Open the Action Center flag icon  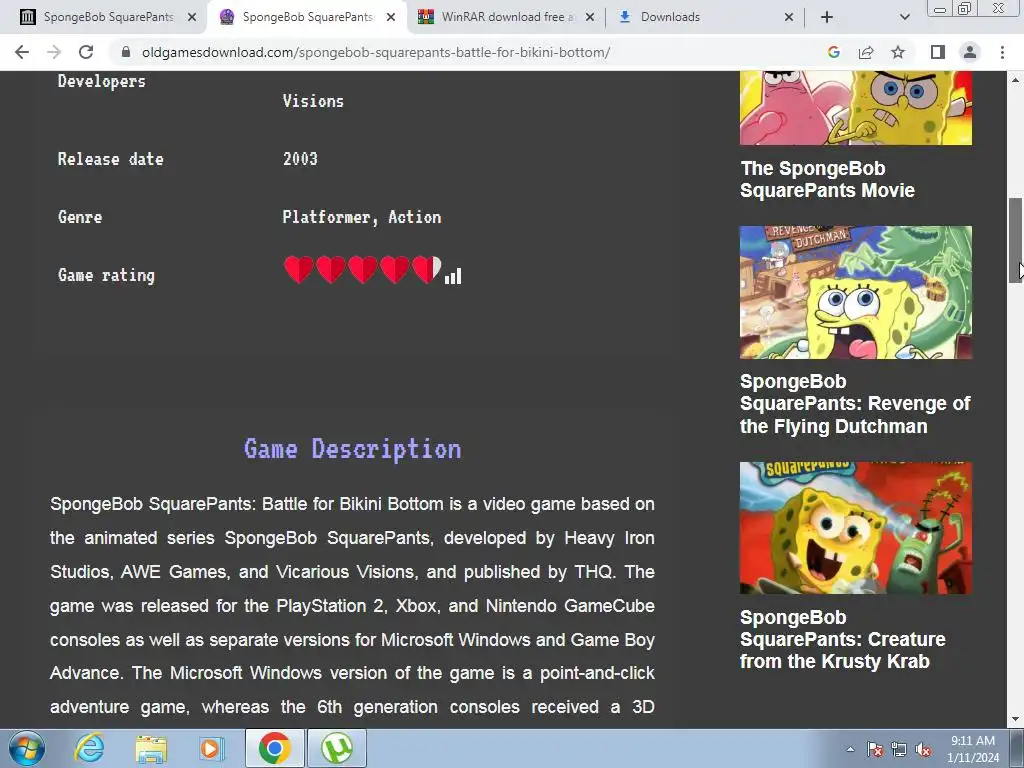(875, 749)
